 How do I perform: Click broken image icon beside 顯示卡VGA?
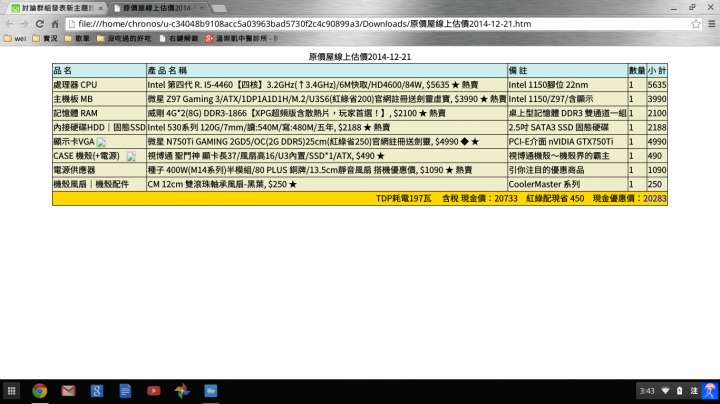pyautogui.click(x=101, y=142)
